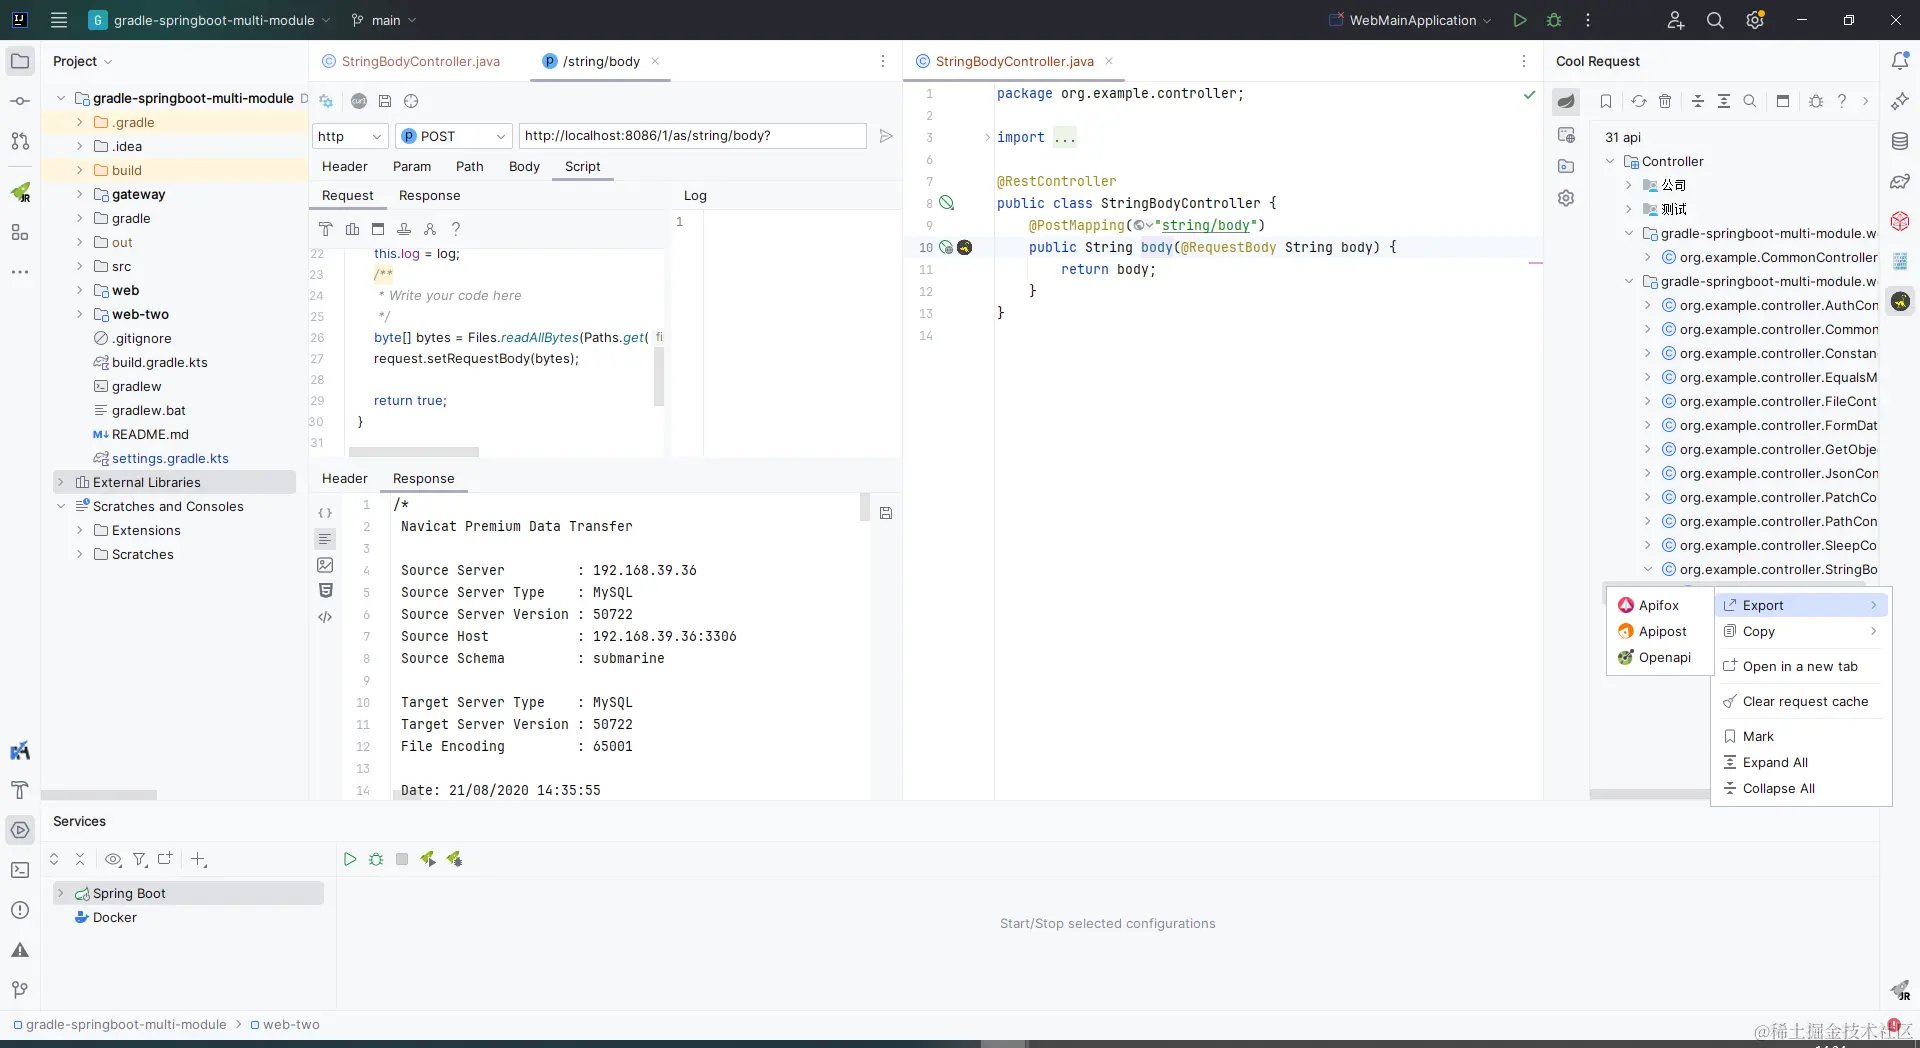The width and height of the screenshot is (1920, 1048).
Task: Switch to the /string/body editor tab
Action: click(x=600, y=61)
